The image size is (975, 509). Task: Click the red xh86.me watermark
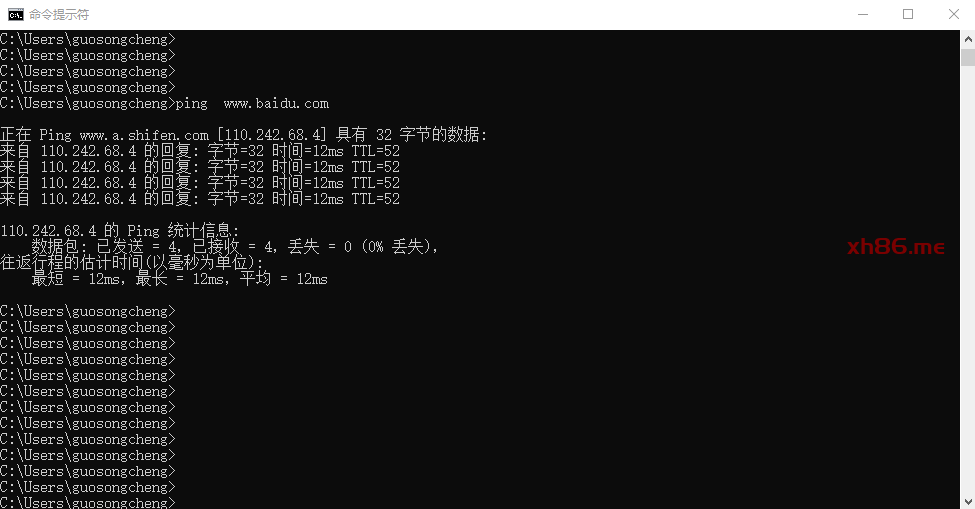pos(896,247)
